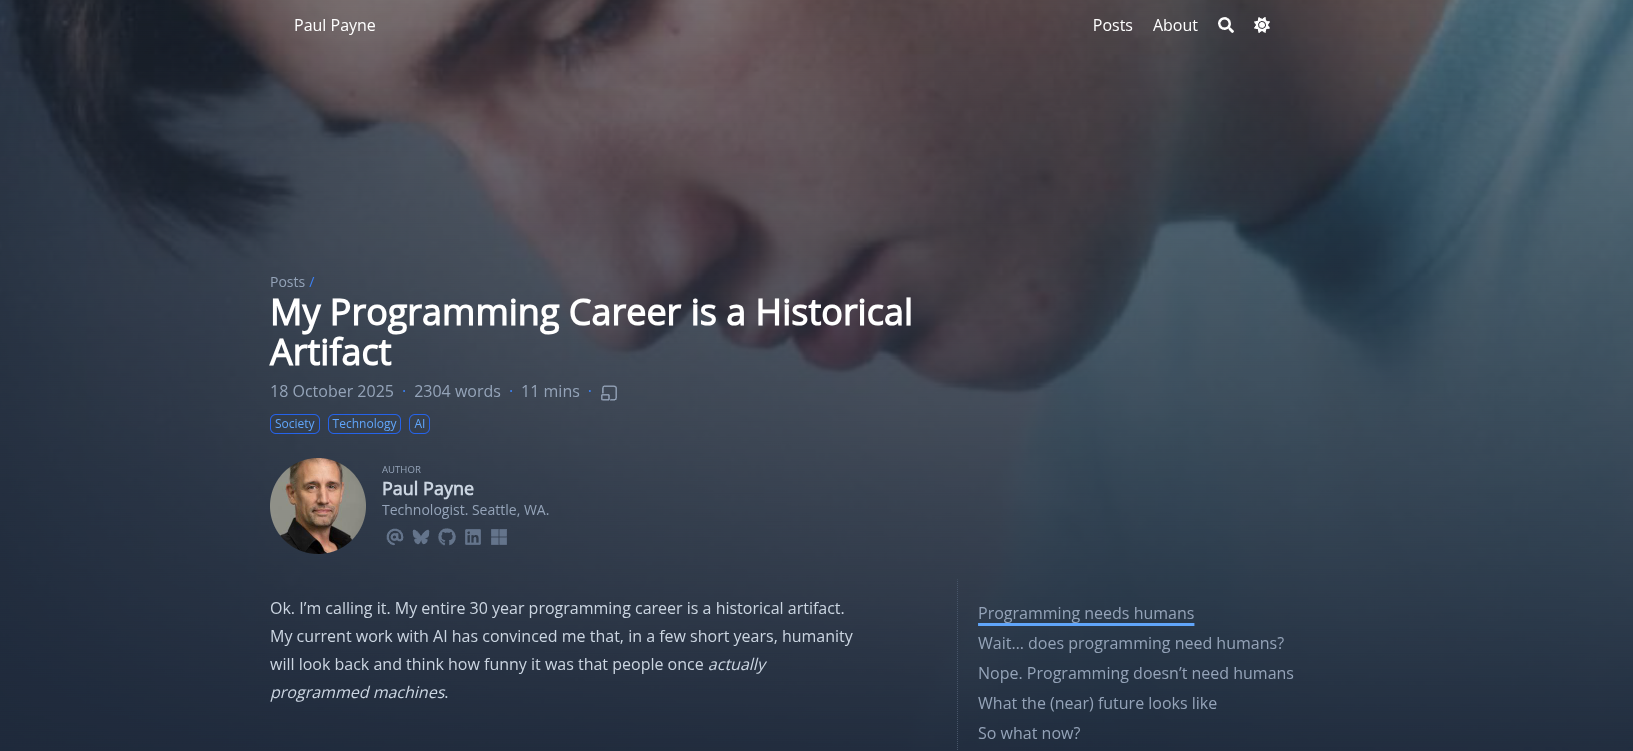
Task: Click the '2304 words' count text
Action: click(x=457, y=391)
